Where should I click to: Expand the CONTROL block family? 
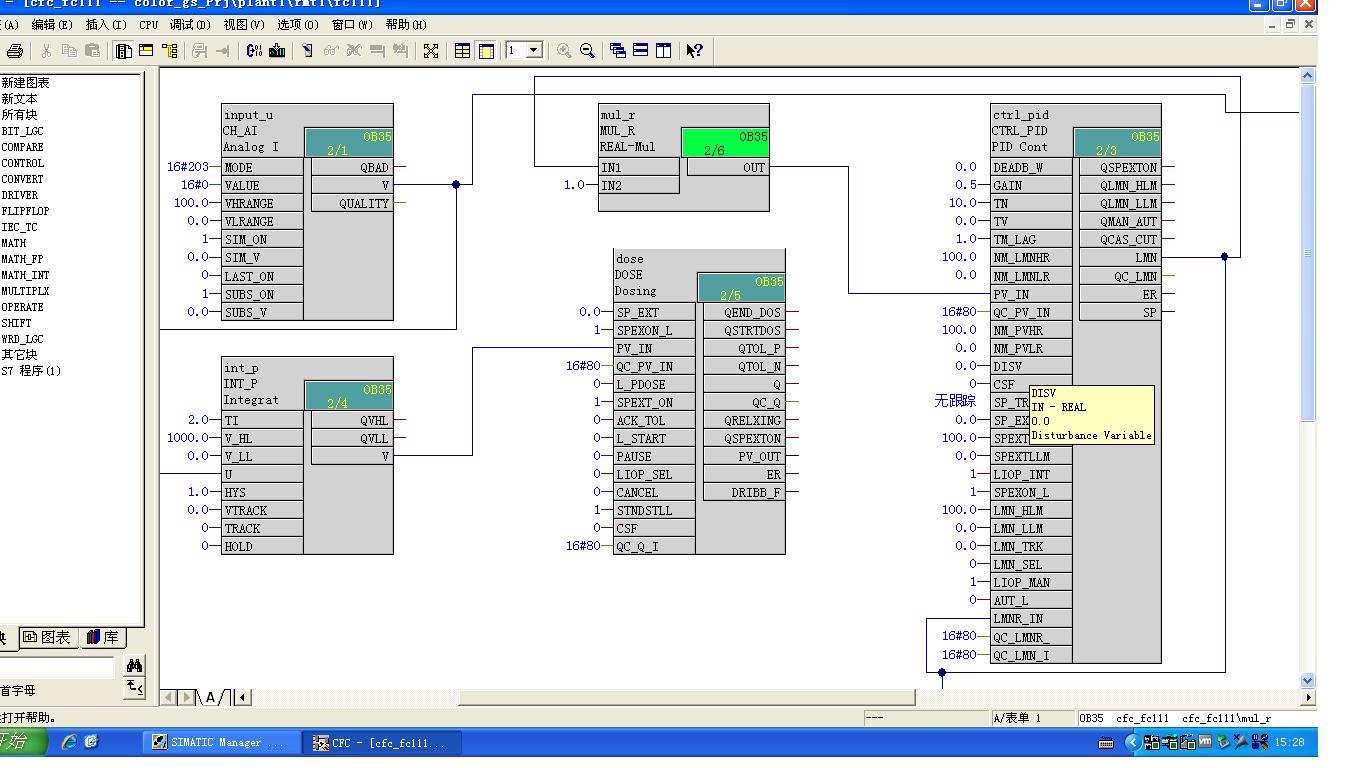click(22, 163)
